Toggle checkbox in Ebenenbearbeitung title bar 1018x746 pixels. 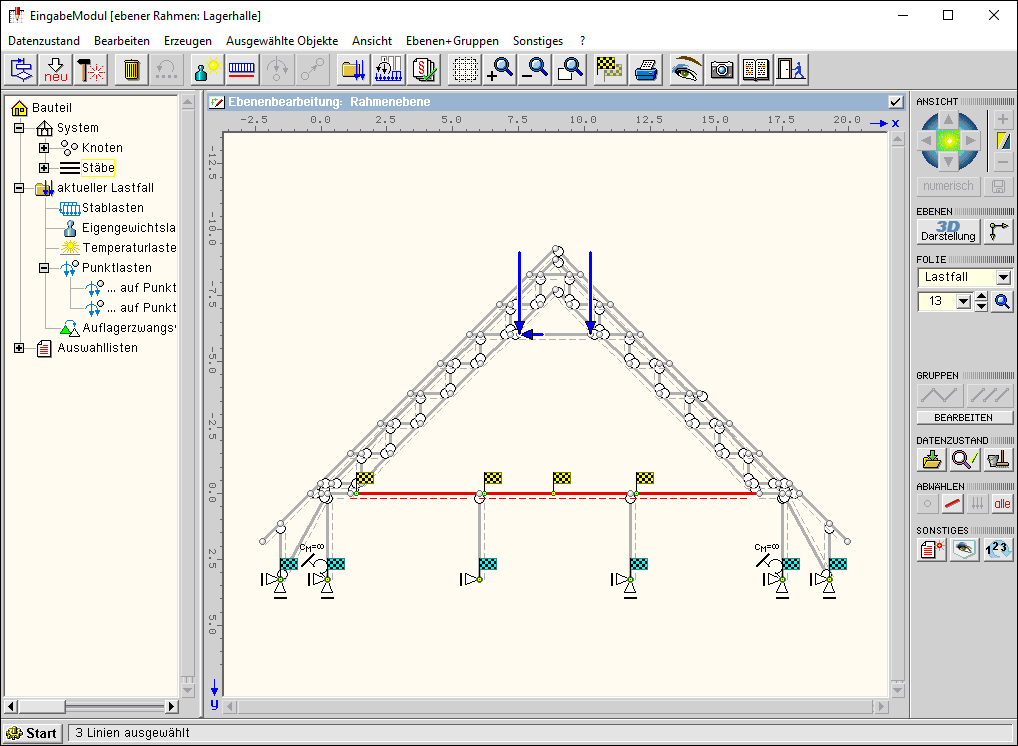click(x=895, y=102)
